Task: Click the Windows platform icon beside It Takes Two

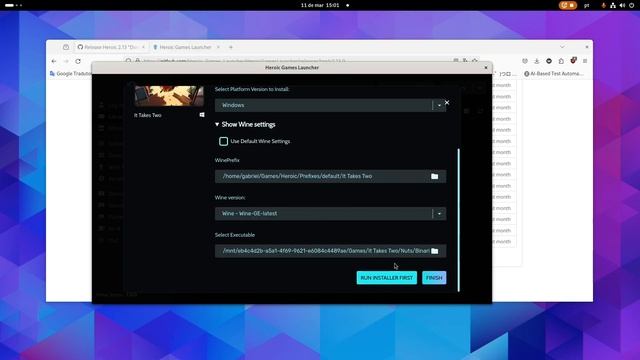Action: coord(202,115)
